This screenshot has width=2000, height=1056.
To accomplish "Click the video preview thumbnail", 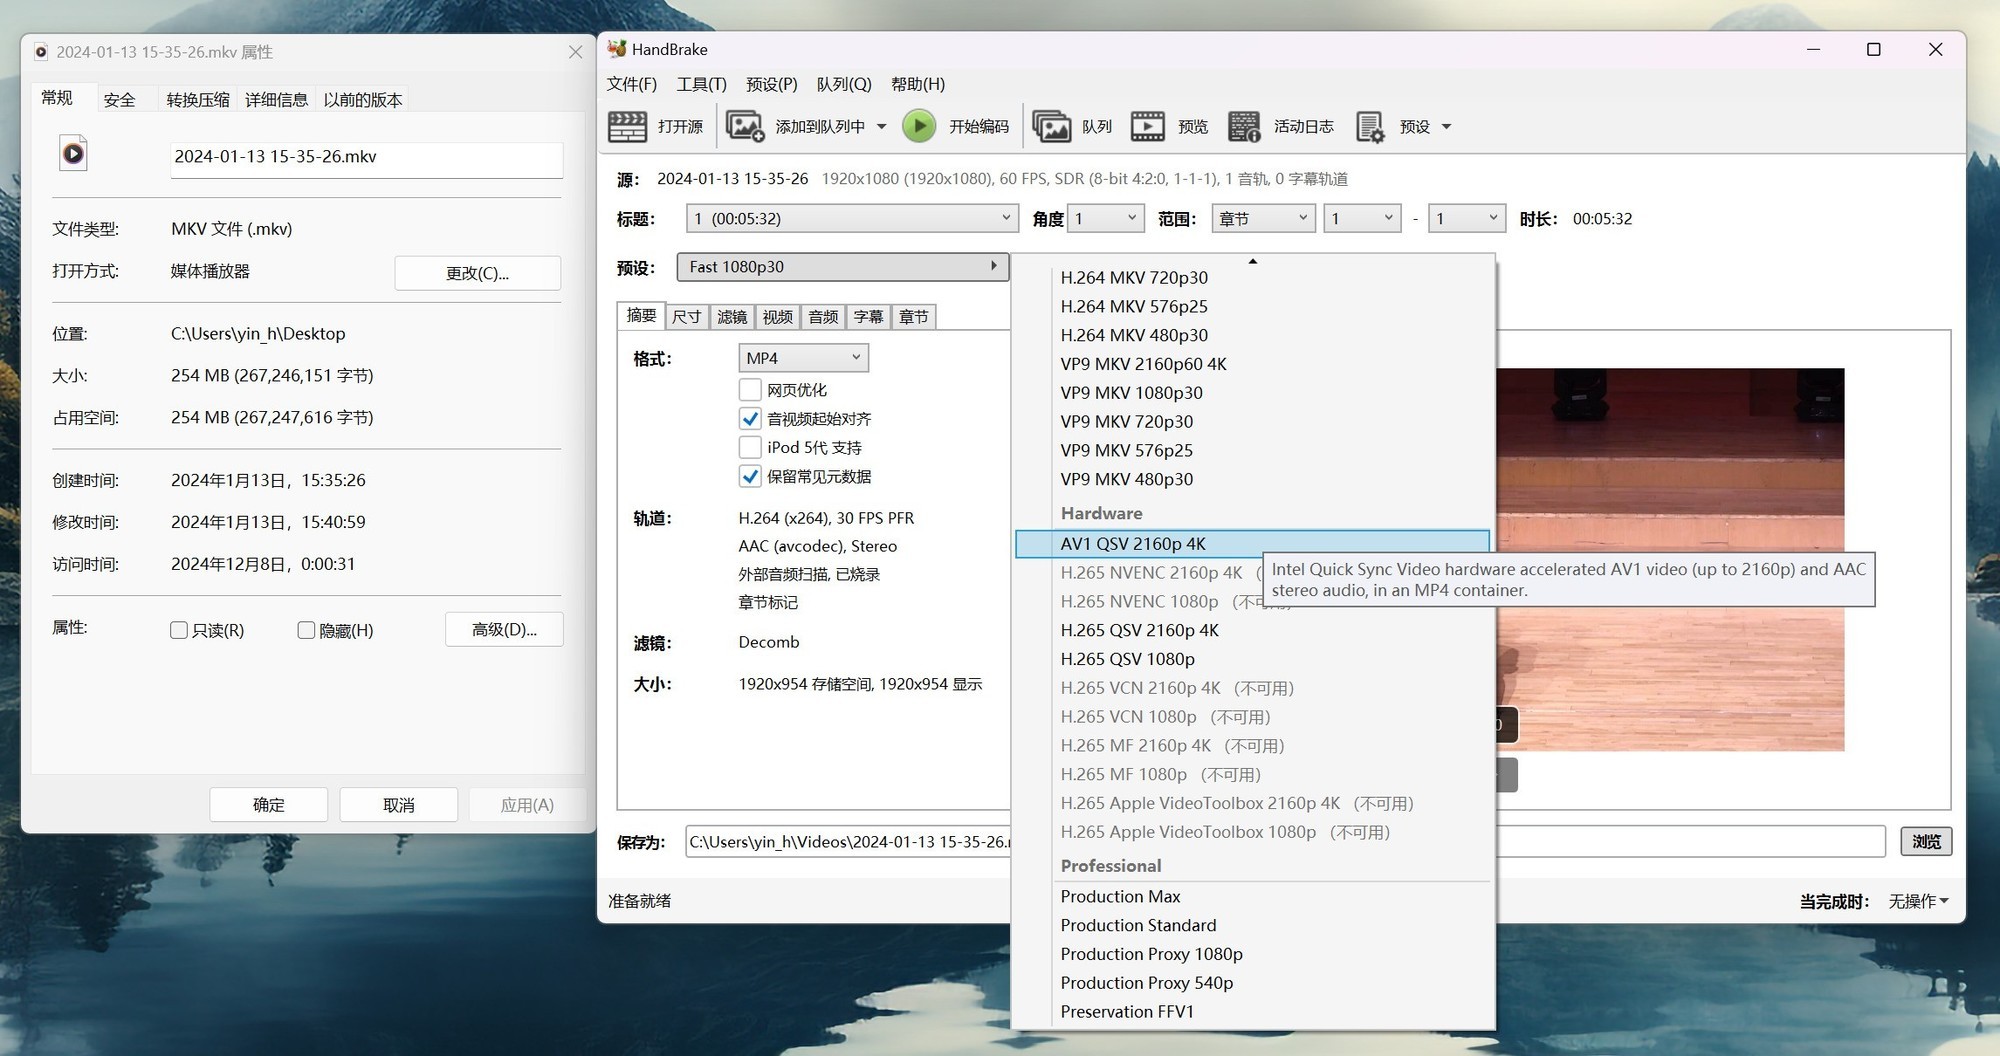I will 1670,559.
